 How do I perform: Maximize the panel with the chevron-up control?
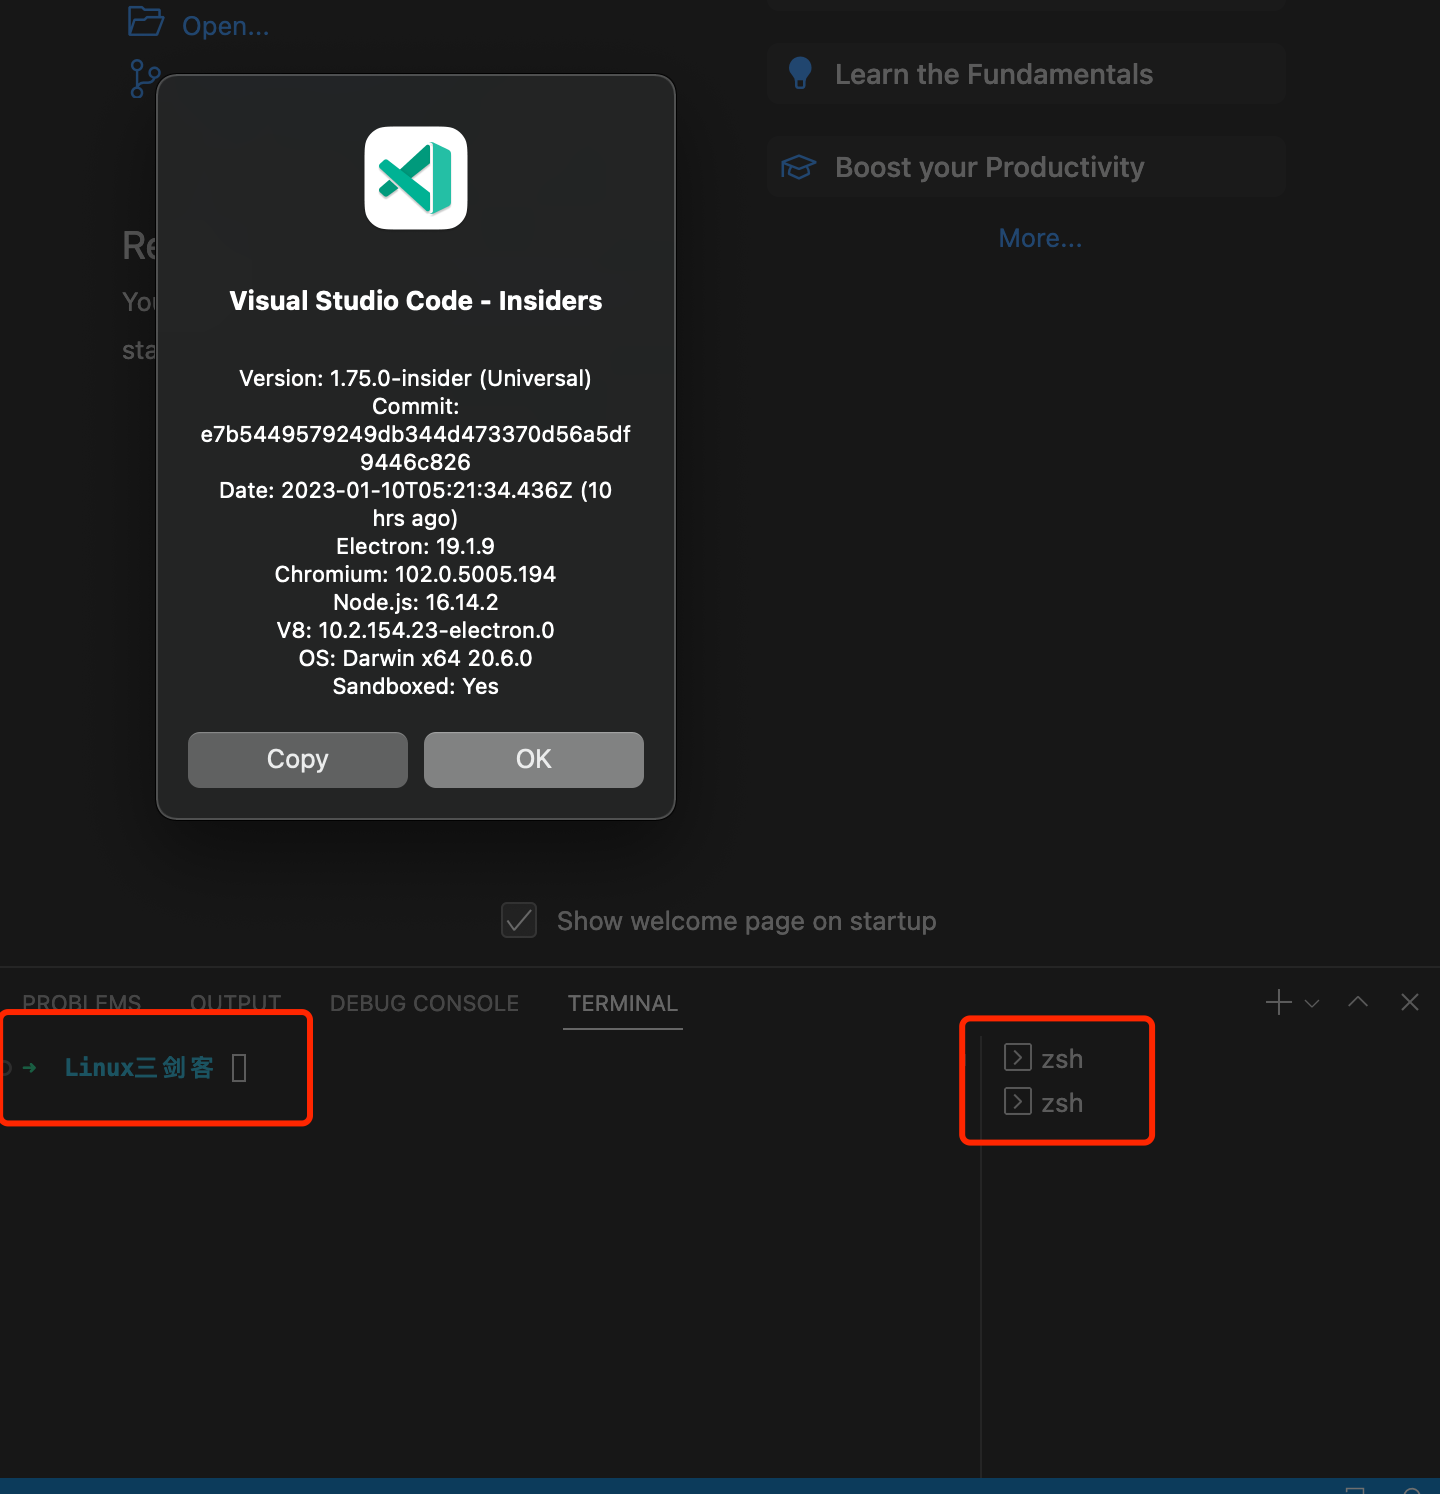click(x=1357, y=1001)
